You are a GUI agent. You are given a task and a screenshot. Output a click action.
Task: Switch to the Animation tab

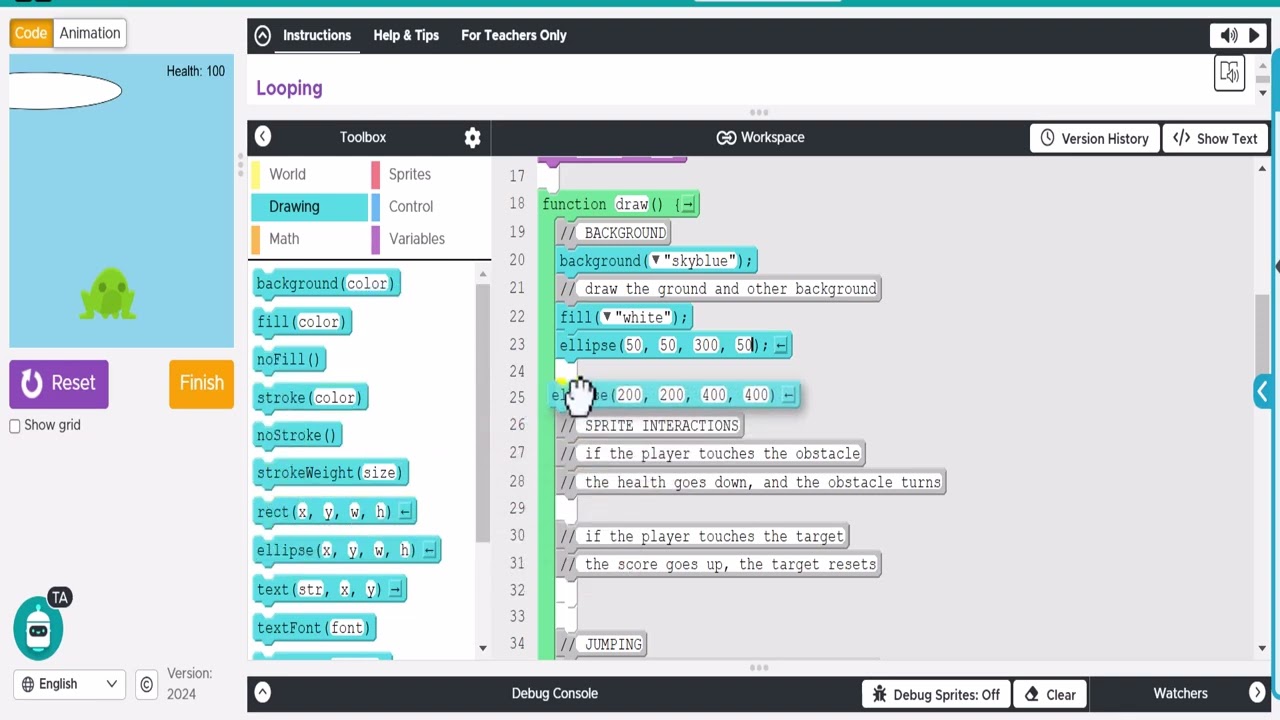[x=90, y=33]
